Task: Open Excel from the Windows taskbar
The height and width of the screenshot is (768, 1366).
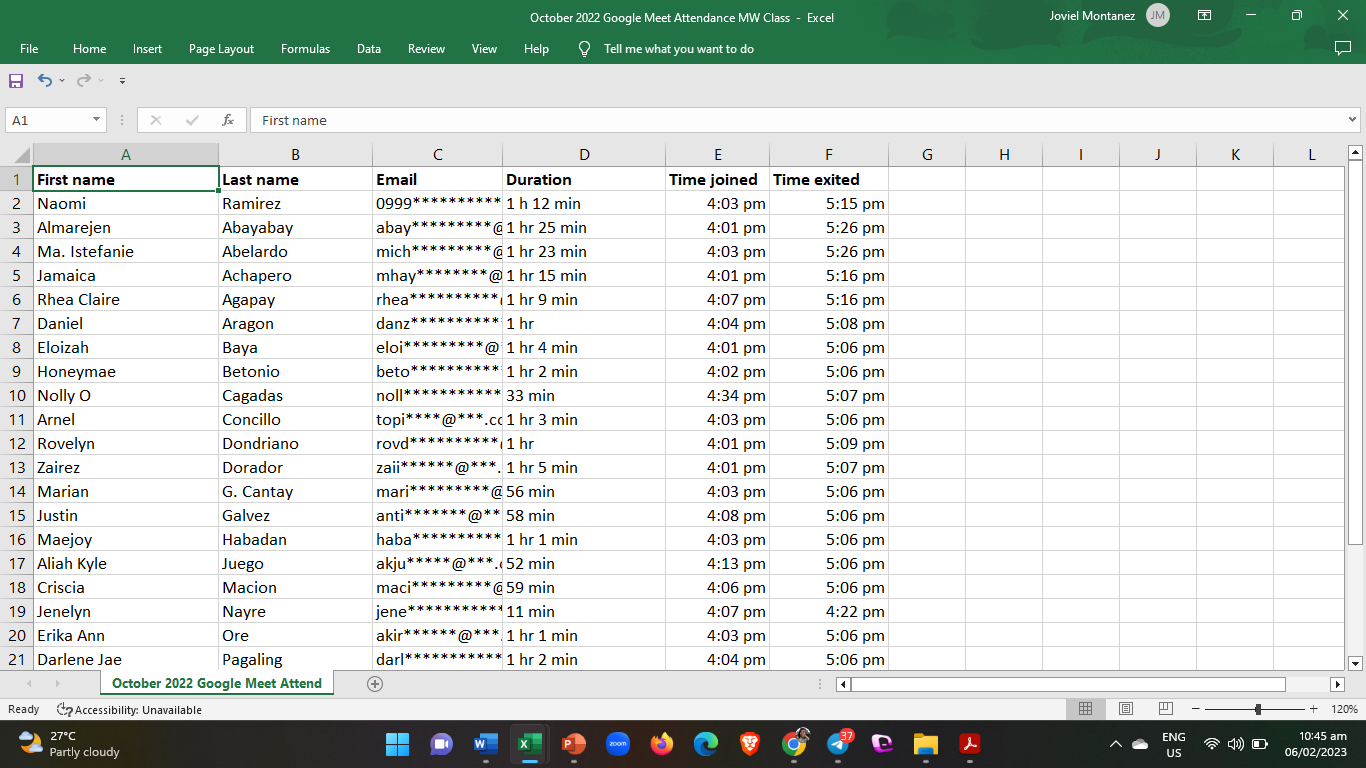Action: point(529,744)
